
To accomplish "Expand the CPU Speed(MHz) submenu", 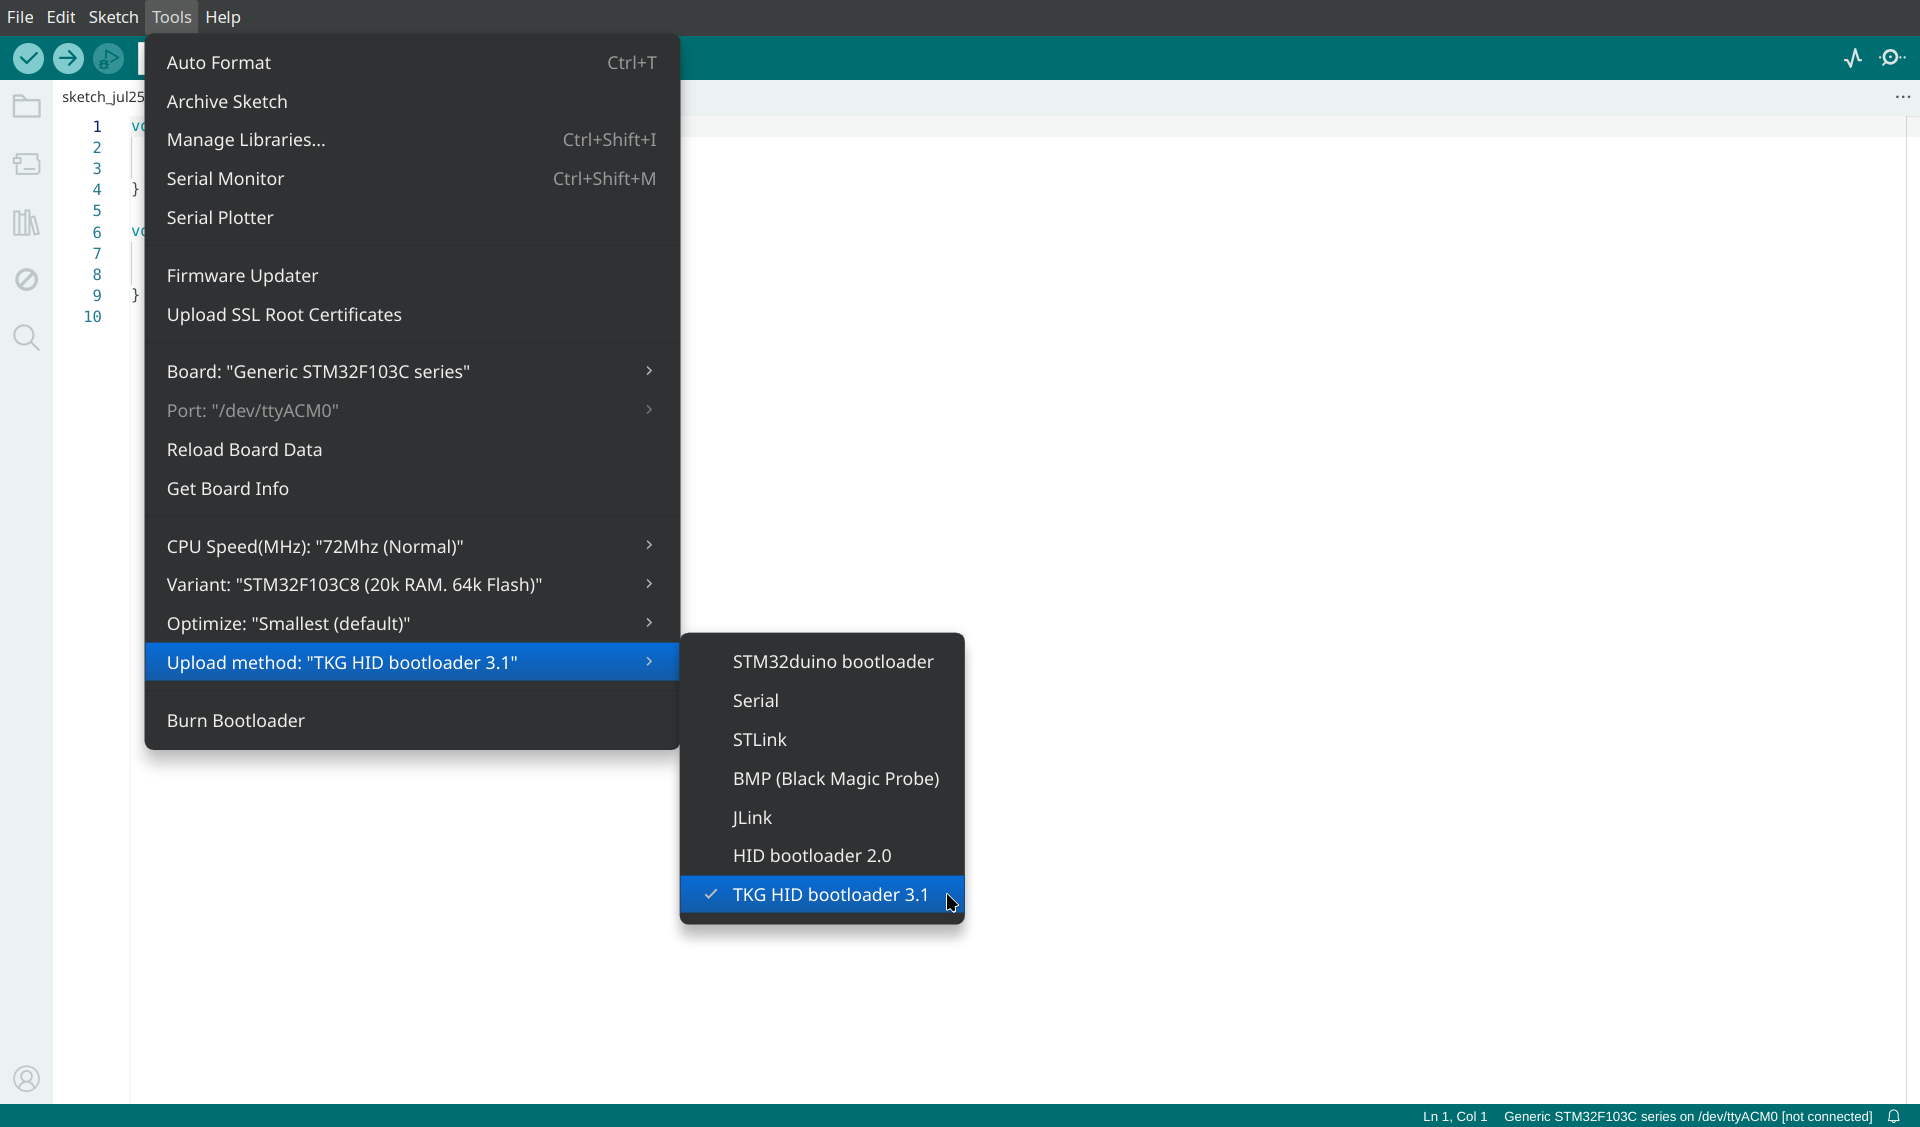I will tap(412, 547).
